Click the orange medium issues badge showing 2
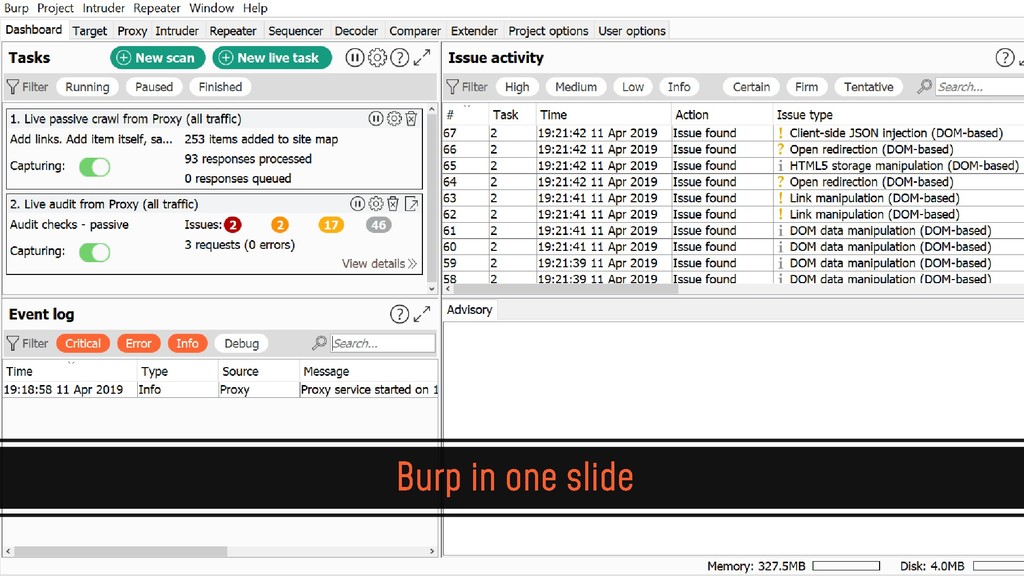The height and width of the screenshot is (576, 1024). tap(280, 225)
